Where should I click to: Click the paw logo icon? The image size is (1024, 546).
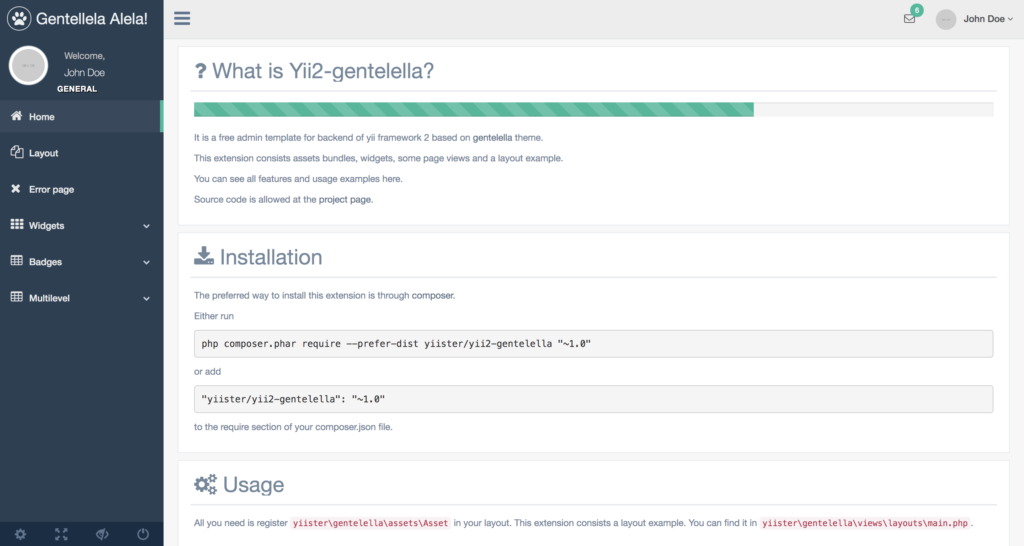click(19, 19)
